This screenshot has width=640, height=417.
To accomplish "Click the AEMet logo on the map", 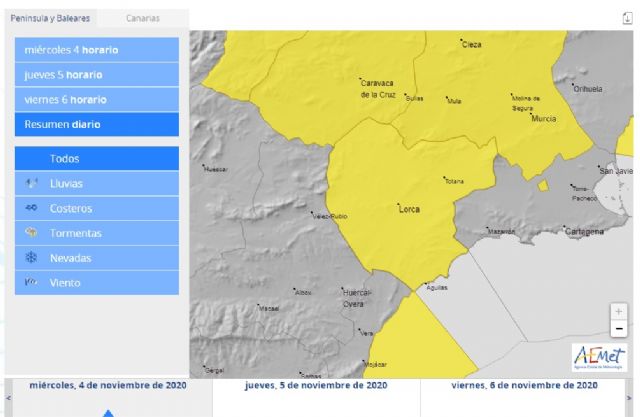I will (600, 357).
